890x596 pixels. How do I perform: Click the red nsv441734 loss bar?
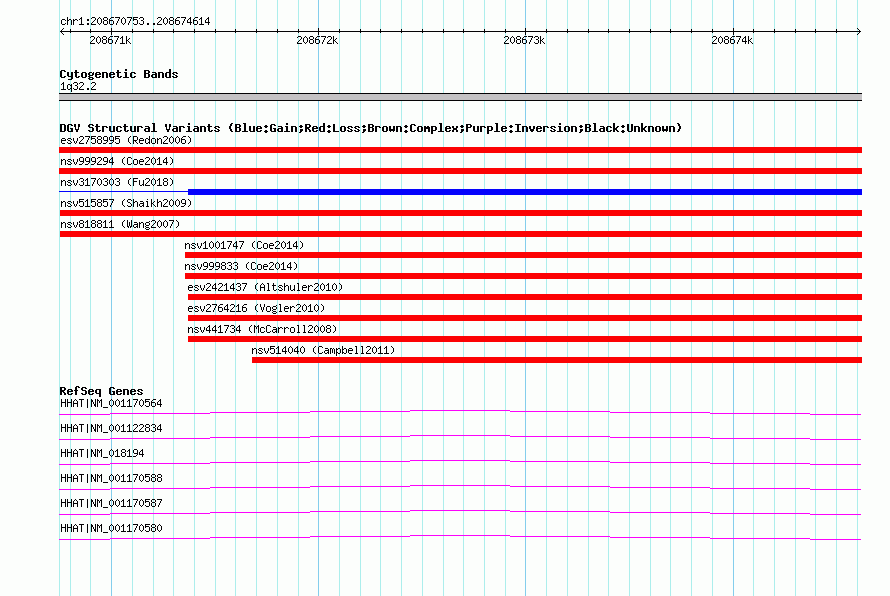point(525,339)
